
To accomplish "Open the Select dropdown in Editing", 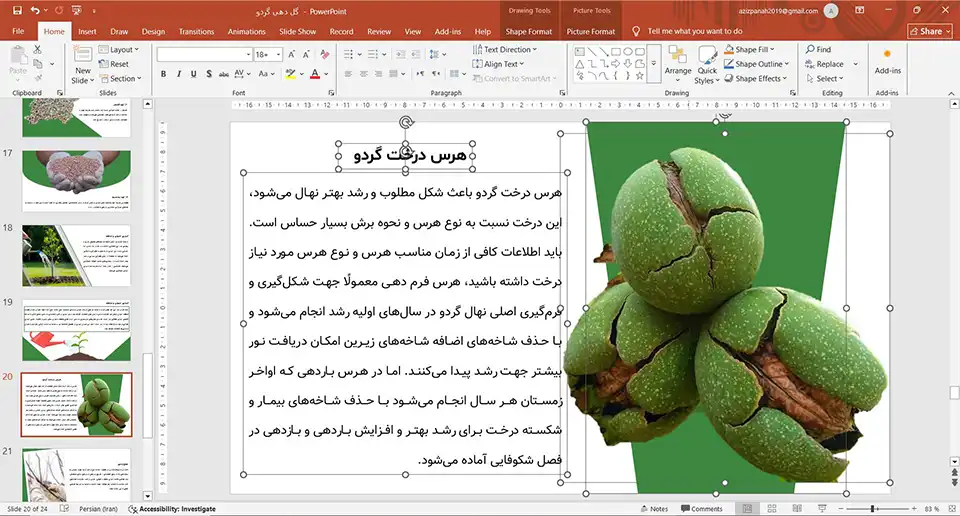I will coord(825,78).
